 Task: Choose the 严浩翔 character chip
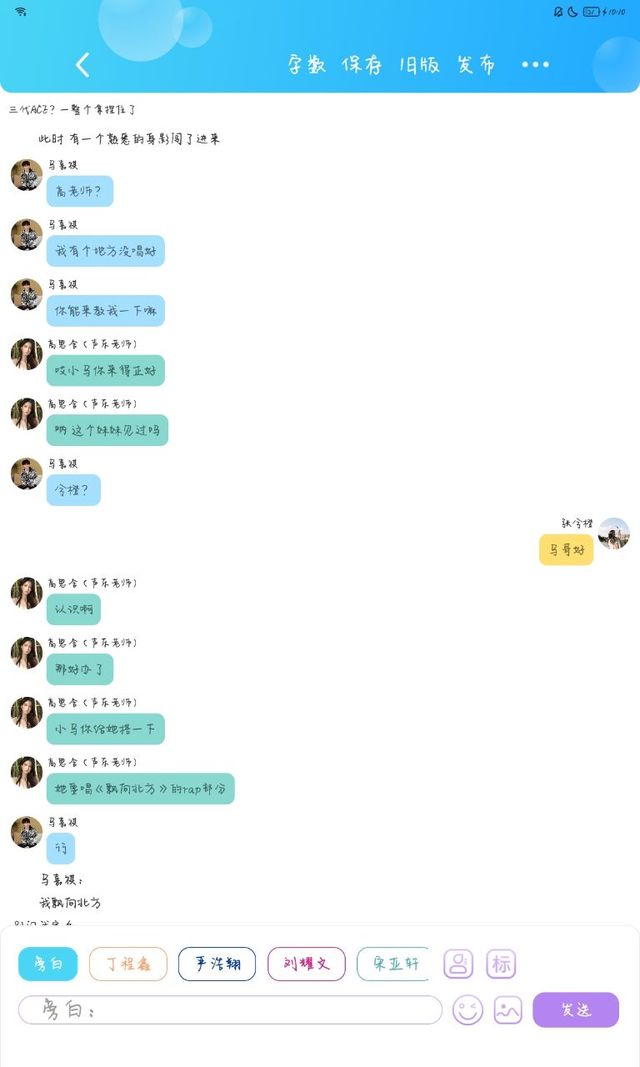point(217,964)
